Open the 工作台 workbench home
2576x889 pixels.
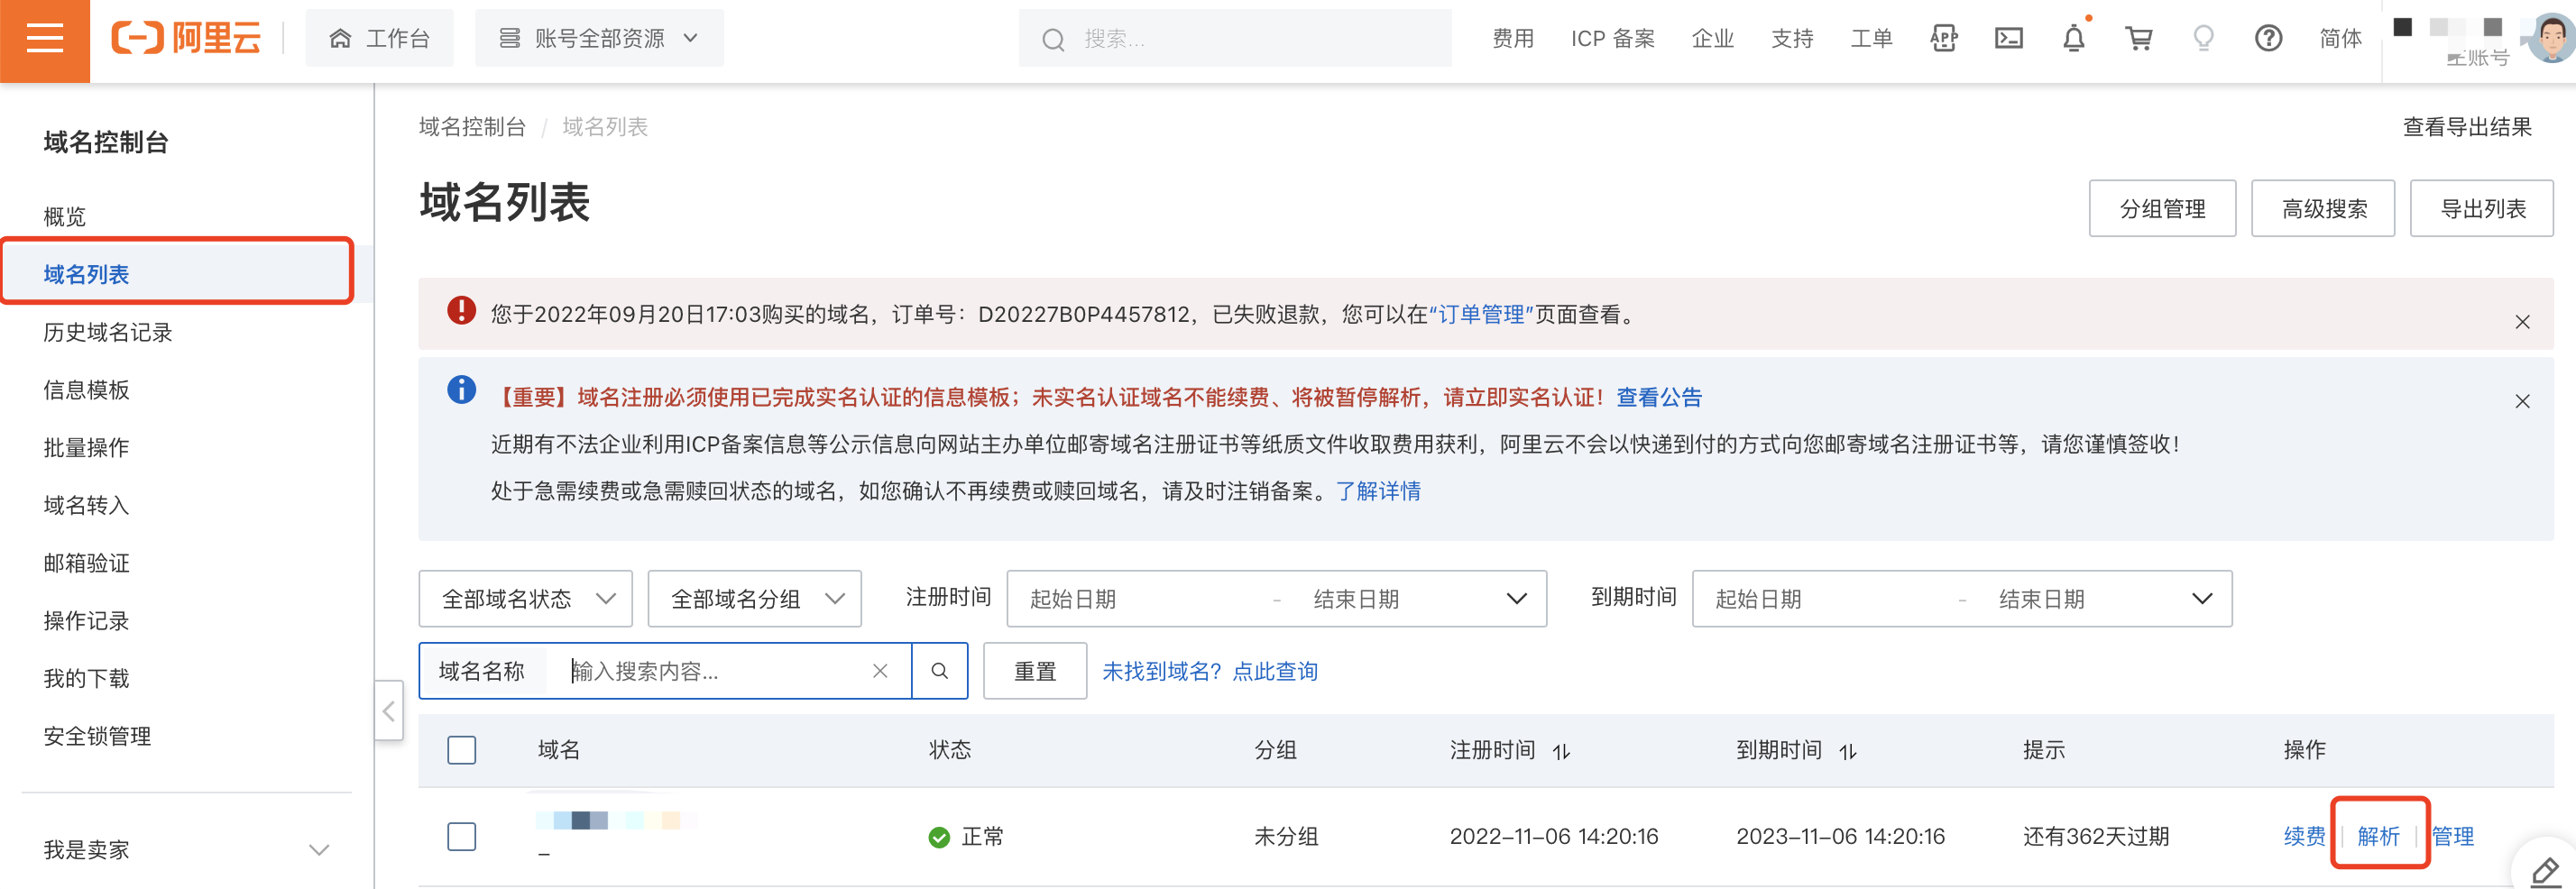coord(380,39)
